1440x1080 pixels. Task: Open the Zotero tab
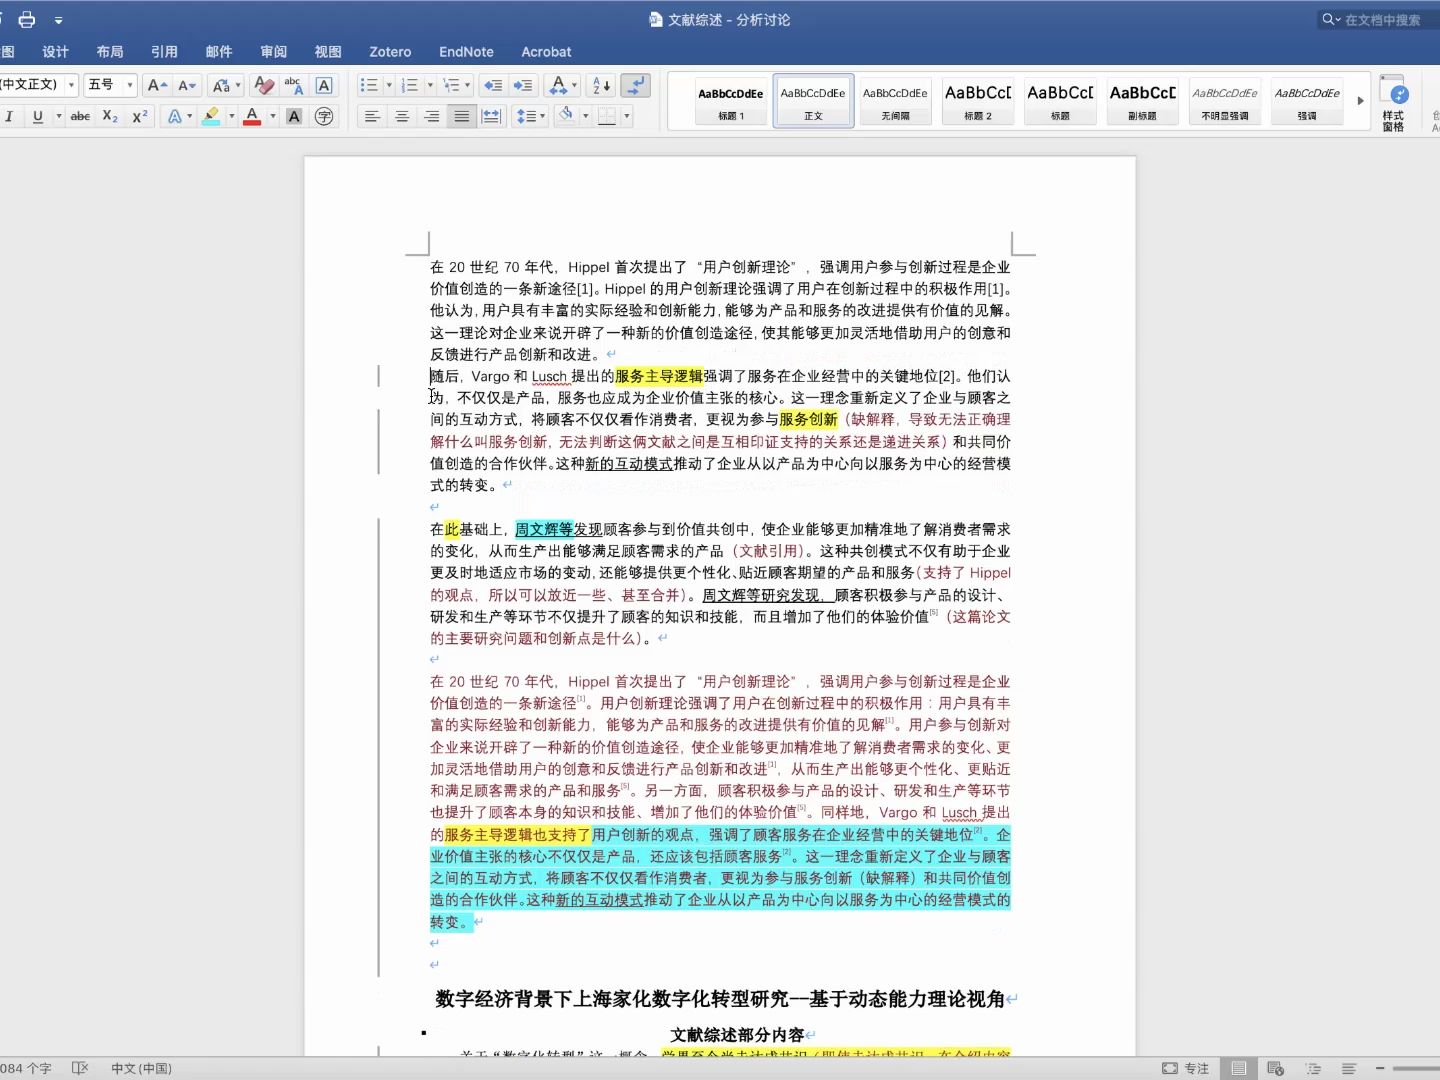pos(390,52)
